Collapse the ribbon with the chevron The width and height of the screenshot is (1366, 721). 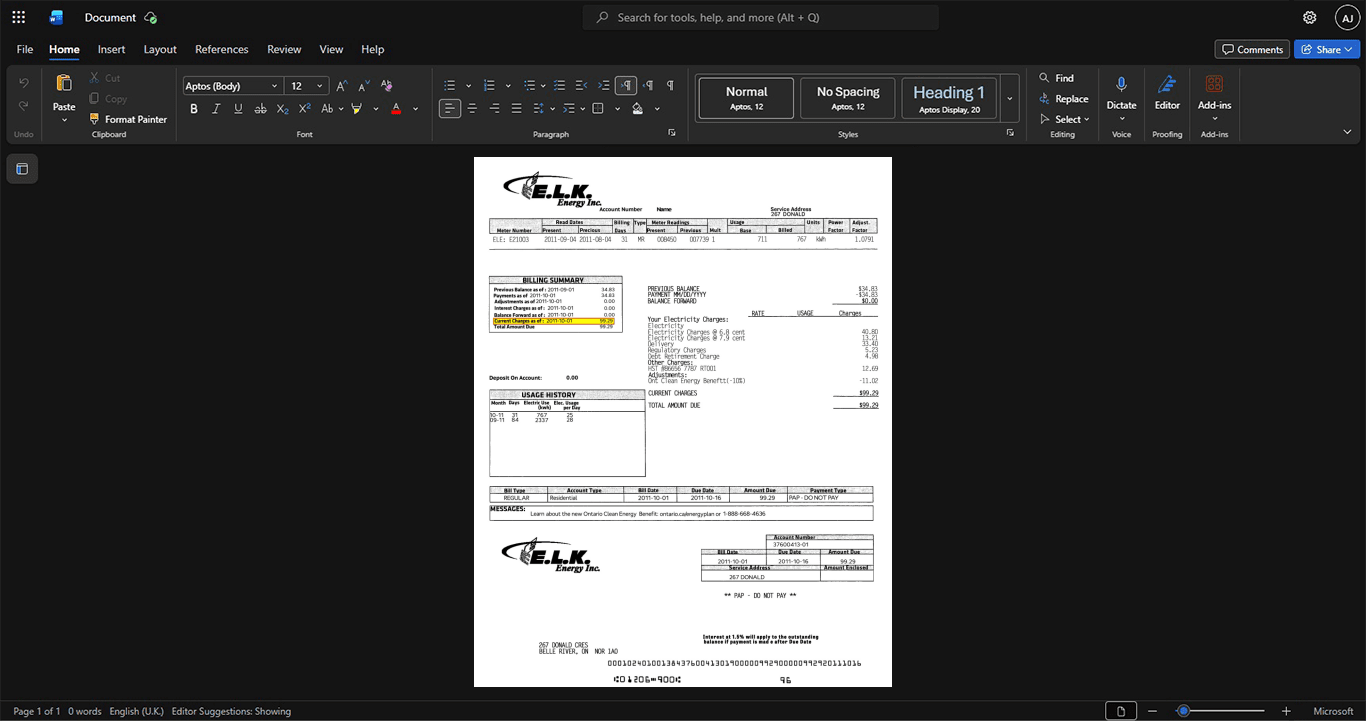[x=1347, y=132]
